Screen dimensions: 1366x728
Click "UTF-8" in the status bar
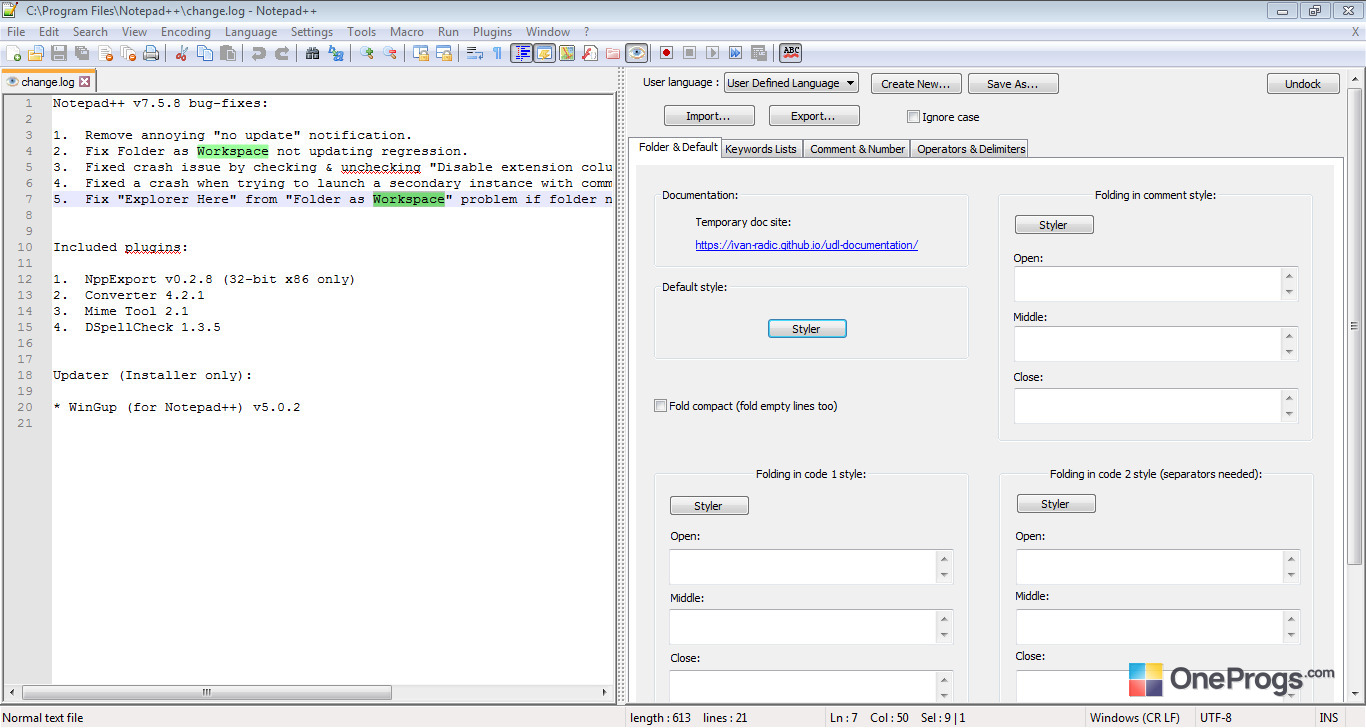pos(1216,718)
